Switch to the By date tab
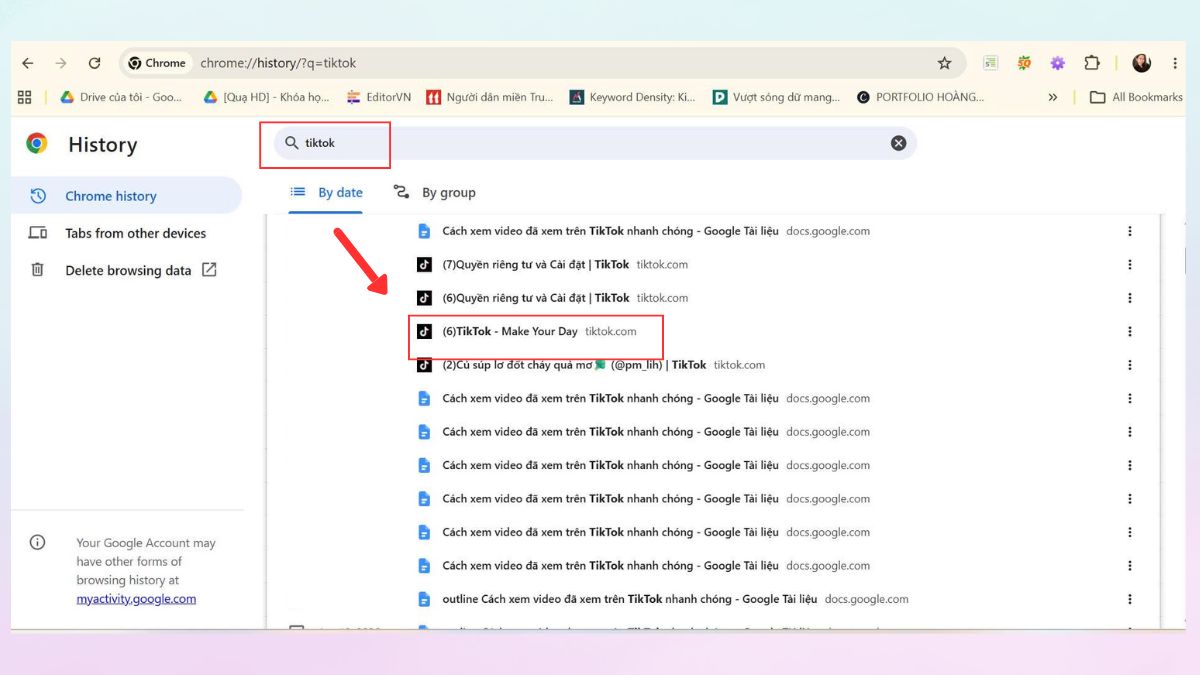Viewport: 1200px width, 675px height. pos(326,192)
